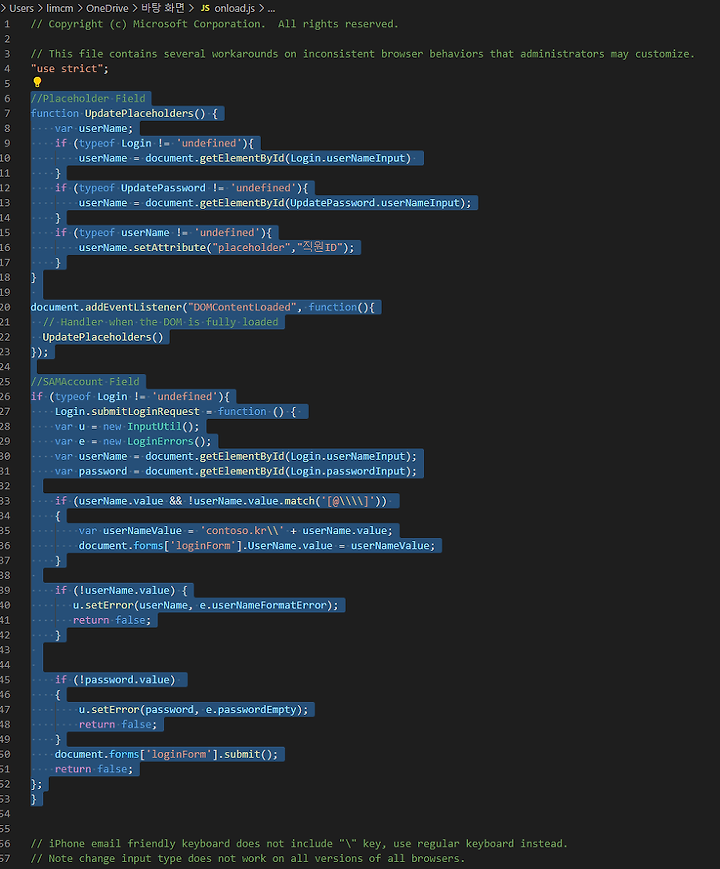Click line number 56 in gutter

coord(5,844)
